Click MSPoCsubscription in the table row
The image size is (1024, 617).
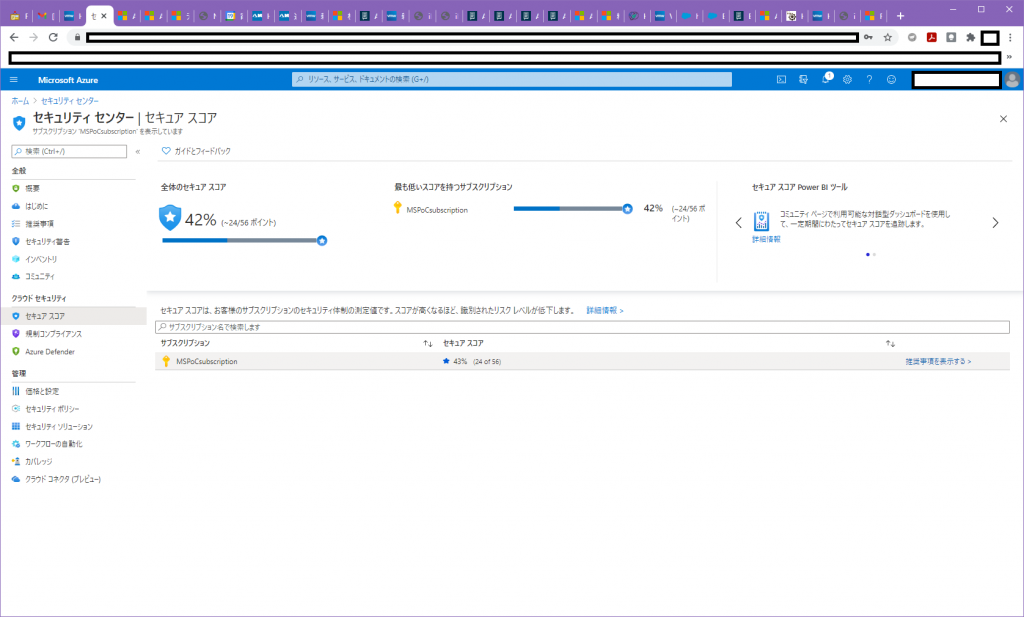click(206, 361)
